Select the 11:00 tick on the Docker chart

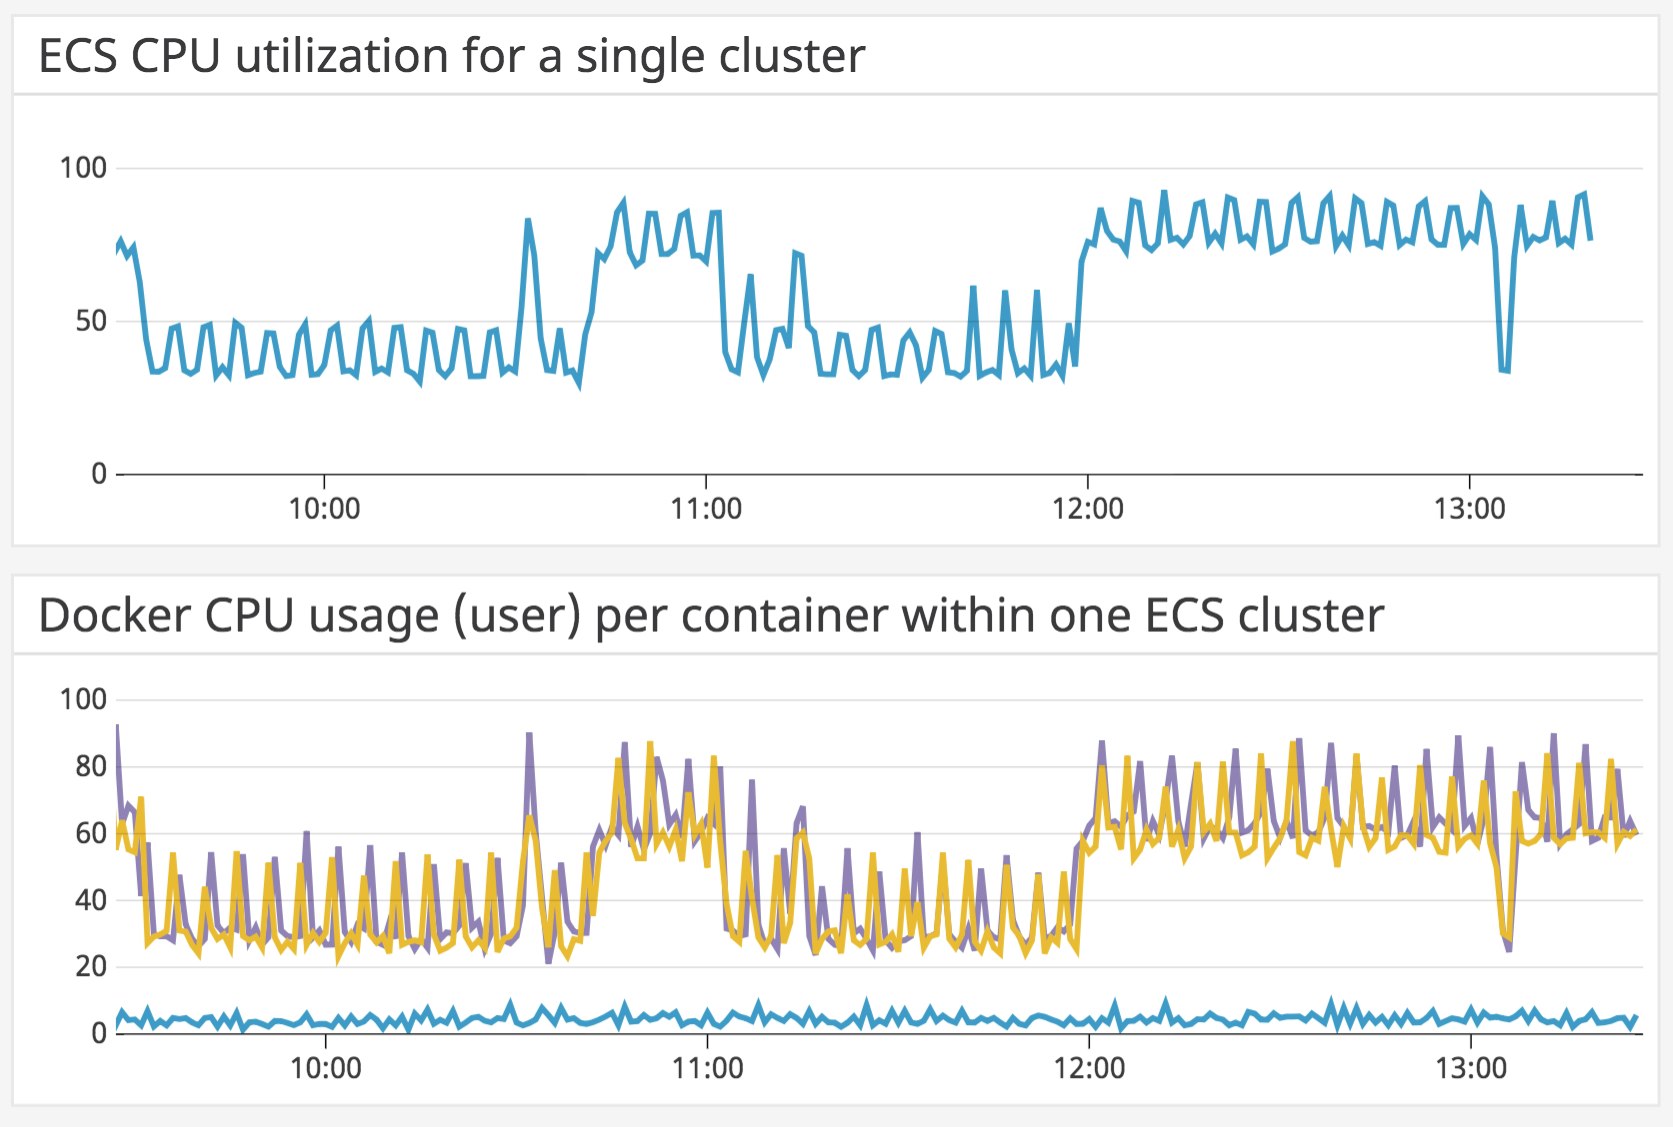pos(707,1068)
